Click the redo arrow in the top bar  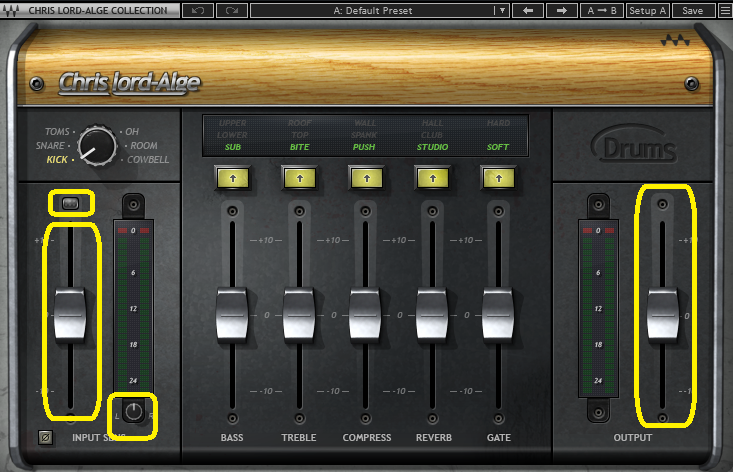tap(232, 10)
